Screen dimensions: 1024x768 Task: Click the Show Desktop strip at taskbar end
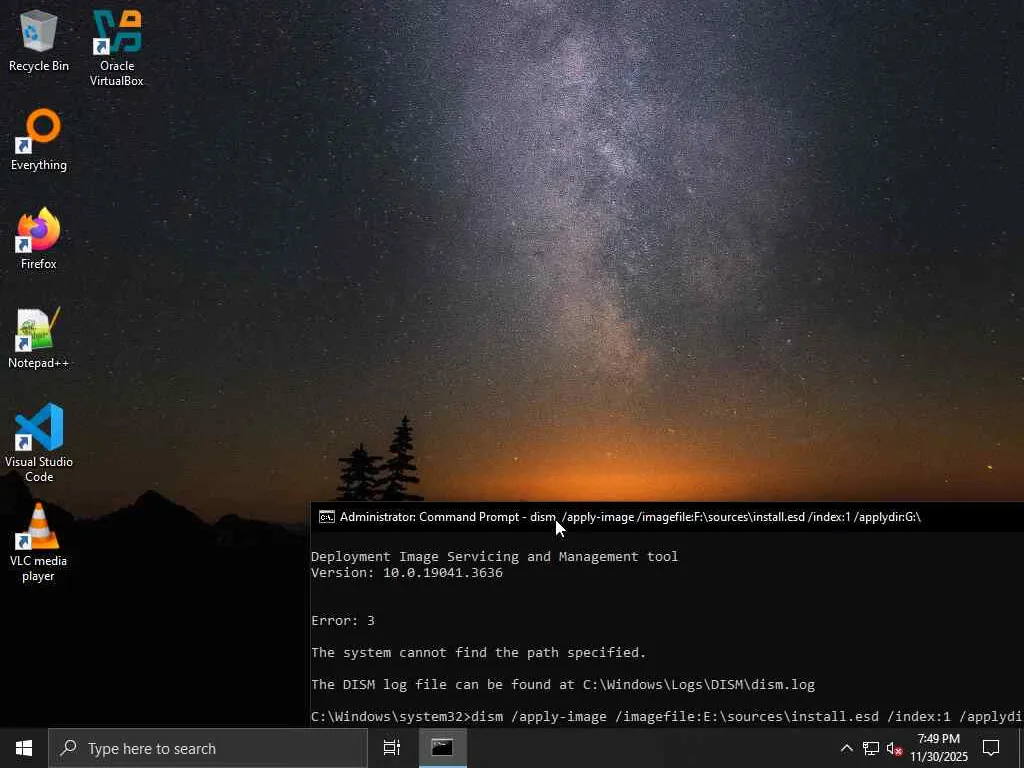coord(1021,748)
